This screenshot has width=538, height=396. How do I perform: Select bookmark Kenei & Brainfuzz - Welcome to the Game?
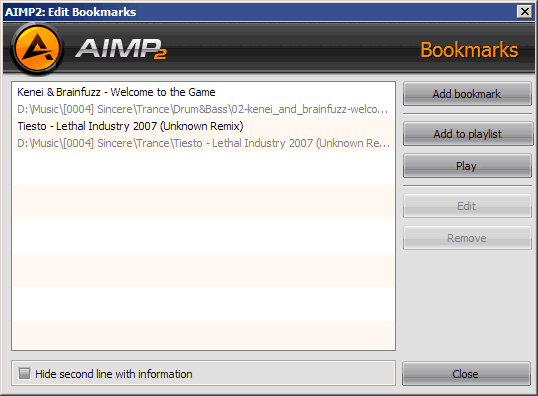(116, 92)
